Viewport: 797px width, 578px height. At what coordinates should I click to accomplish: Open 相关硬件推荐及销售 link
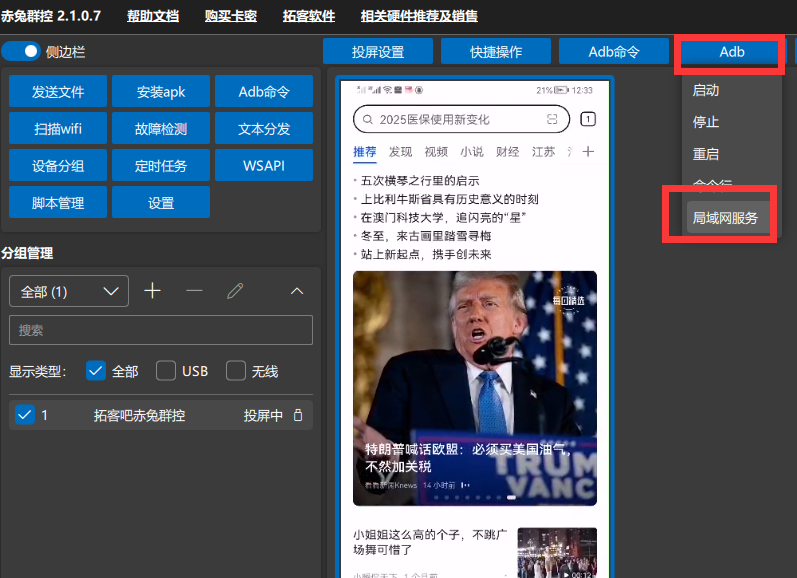[419, 16]
